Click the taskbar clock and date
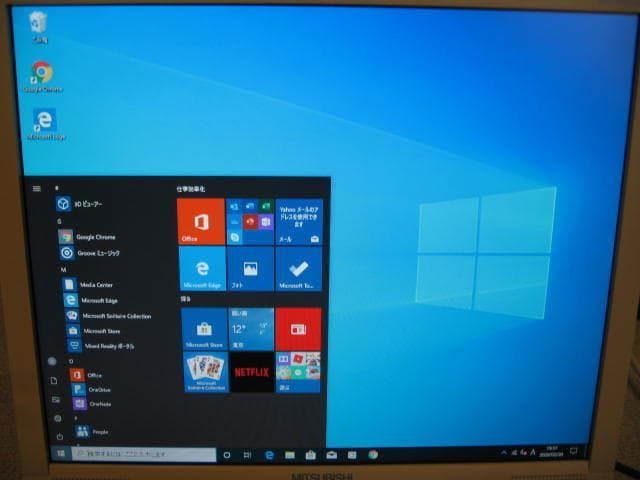This screenshot has width=640, height=480. tap(551, 451)
